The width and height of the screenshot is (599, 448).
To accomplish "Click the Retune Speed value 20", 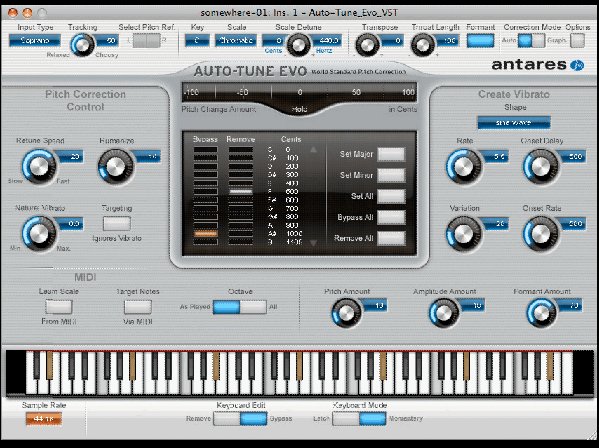I will coord(71,156).
